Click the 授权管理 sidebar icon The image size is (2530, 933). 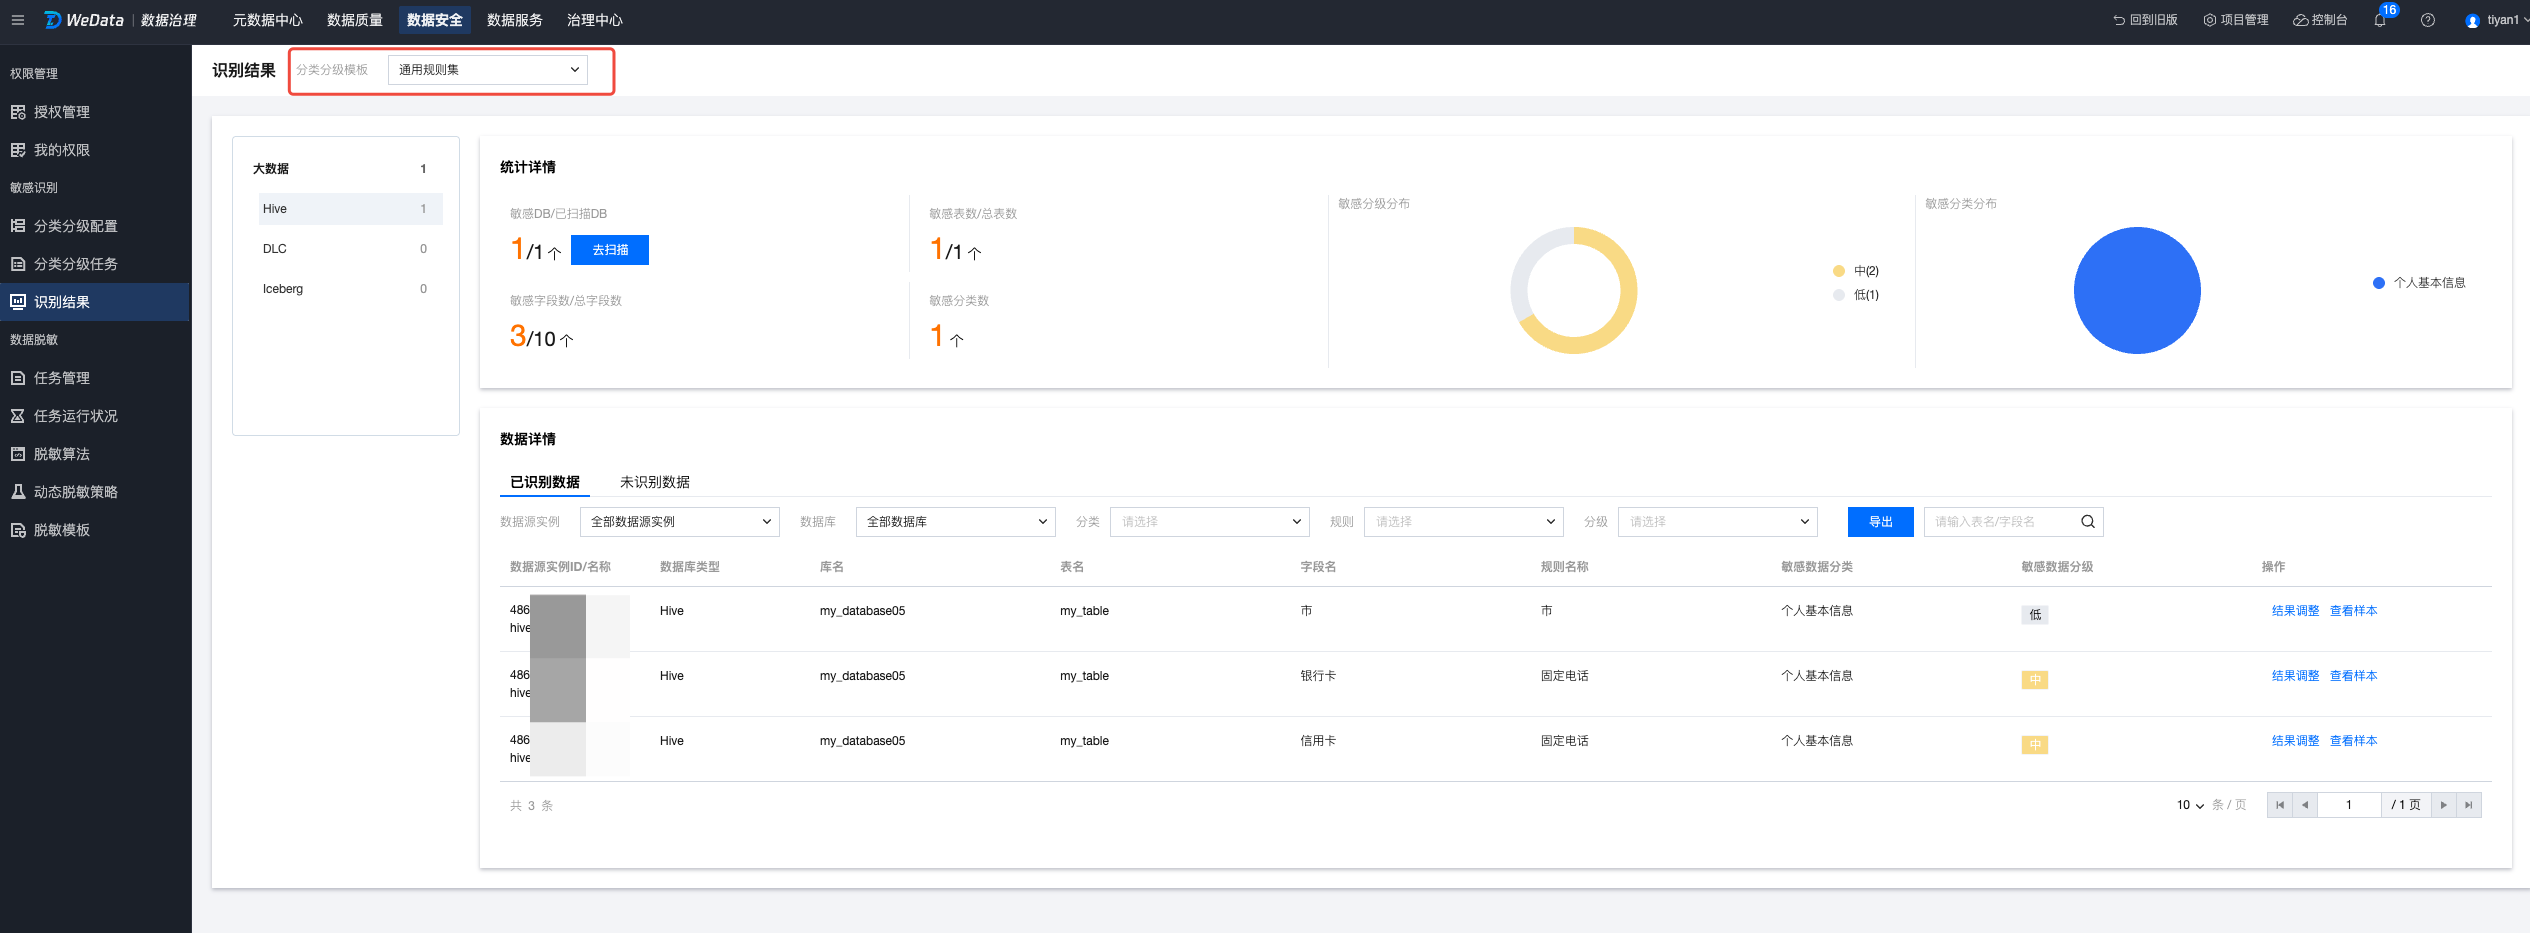[18, 112]
